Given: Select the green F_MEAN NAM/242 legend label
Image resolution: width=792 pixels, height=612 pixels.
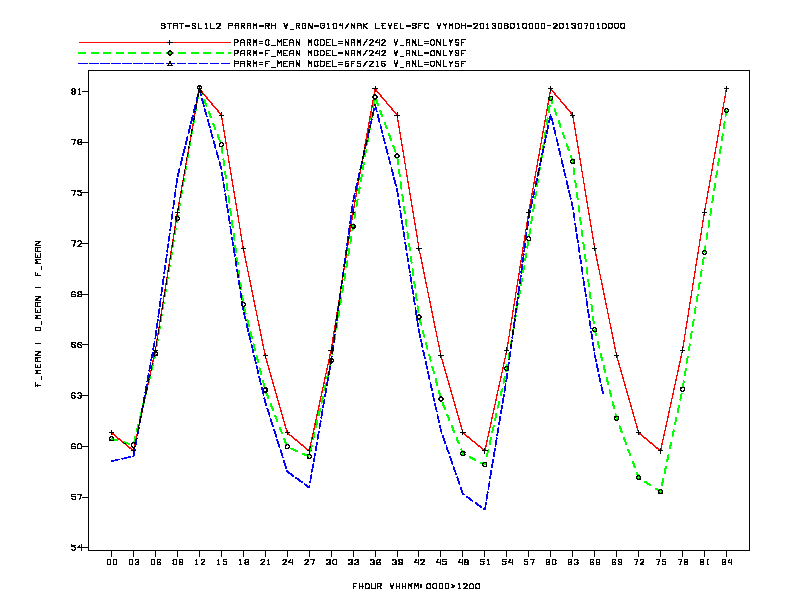Looking at the screenshot, I should 350,53.
